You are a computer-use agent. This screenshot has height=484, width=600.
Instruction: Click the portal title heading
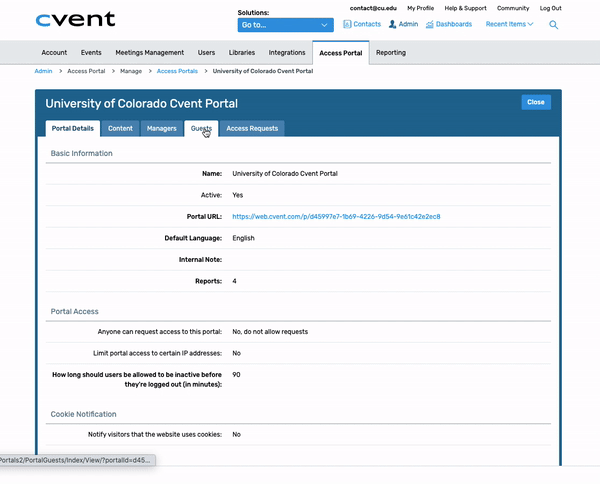pyautogui.click(x=142, y=104)
